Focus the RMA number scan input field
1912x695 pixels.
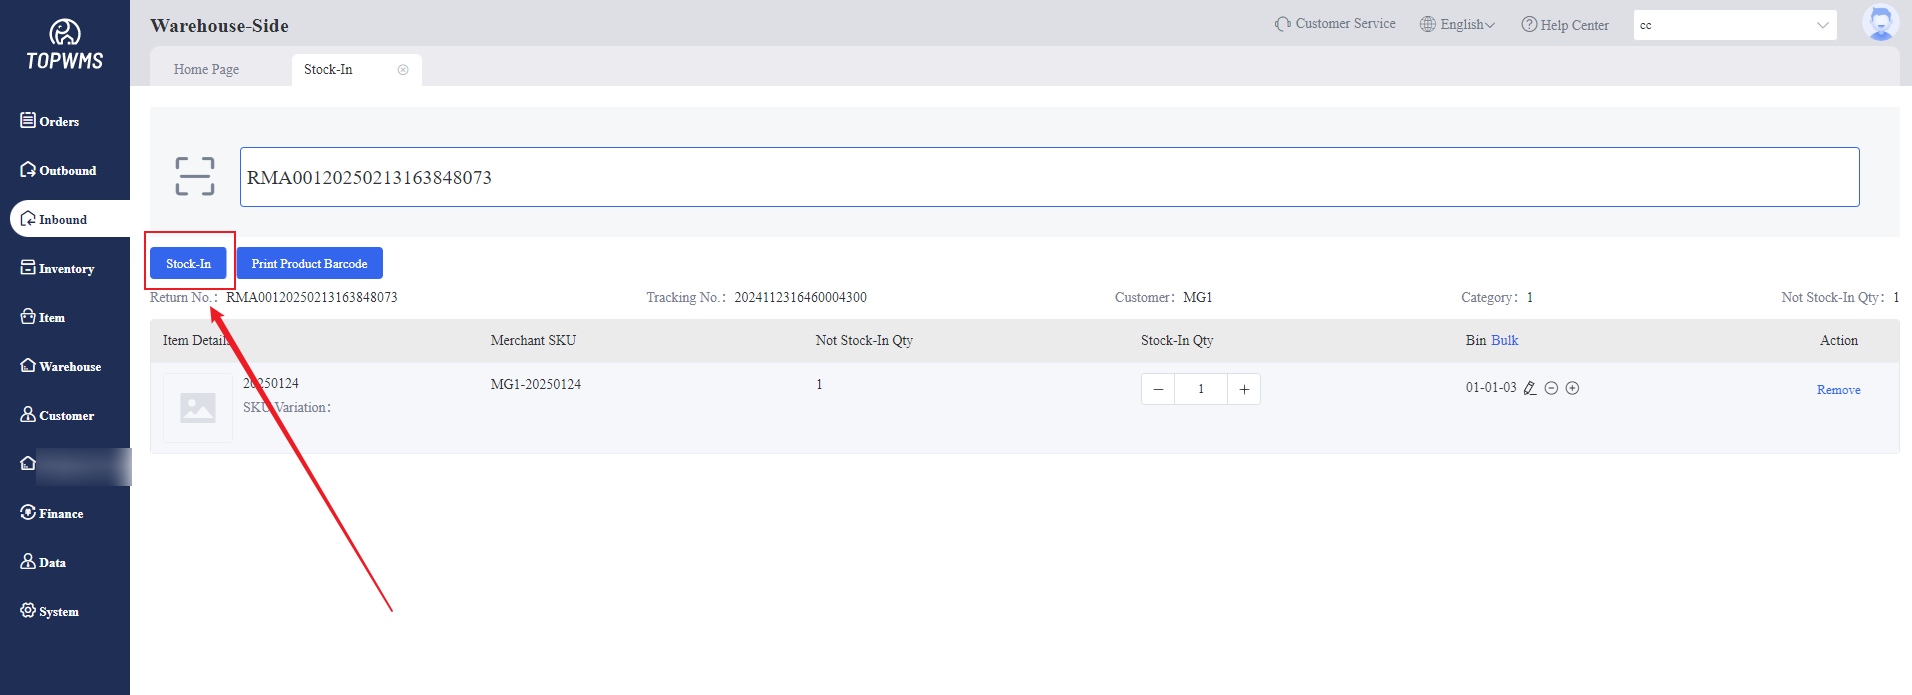point(1049,177)
